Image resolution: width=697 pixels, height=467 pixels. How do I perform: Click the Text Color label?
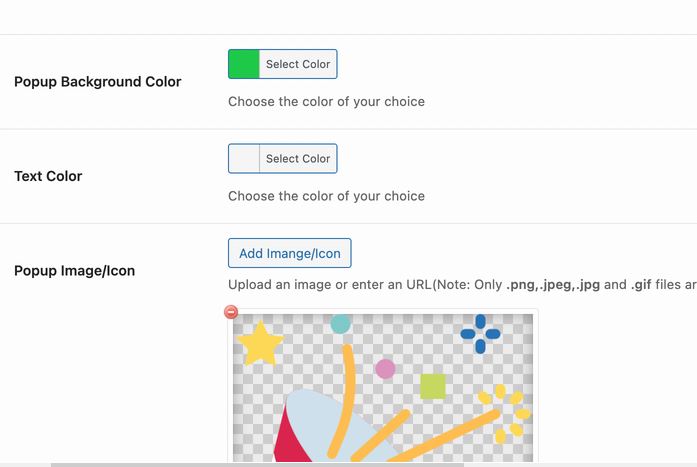[48, 176]
